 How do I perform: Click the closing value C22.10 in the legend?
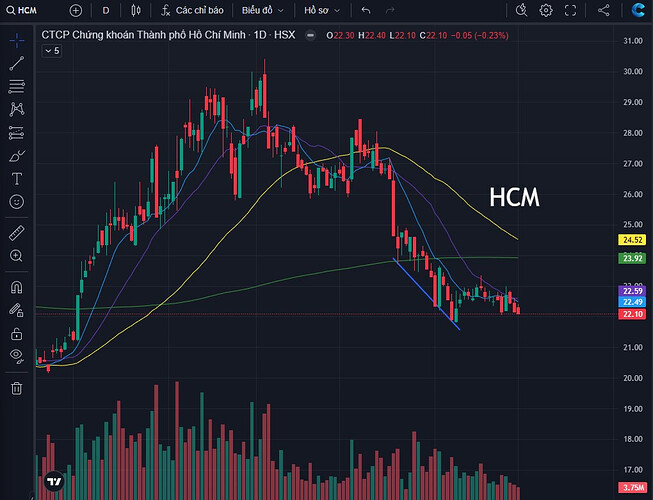pyautogui.click(x=433, y=35)
